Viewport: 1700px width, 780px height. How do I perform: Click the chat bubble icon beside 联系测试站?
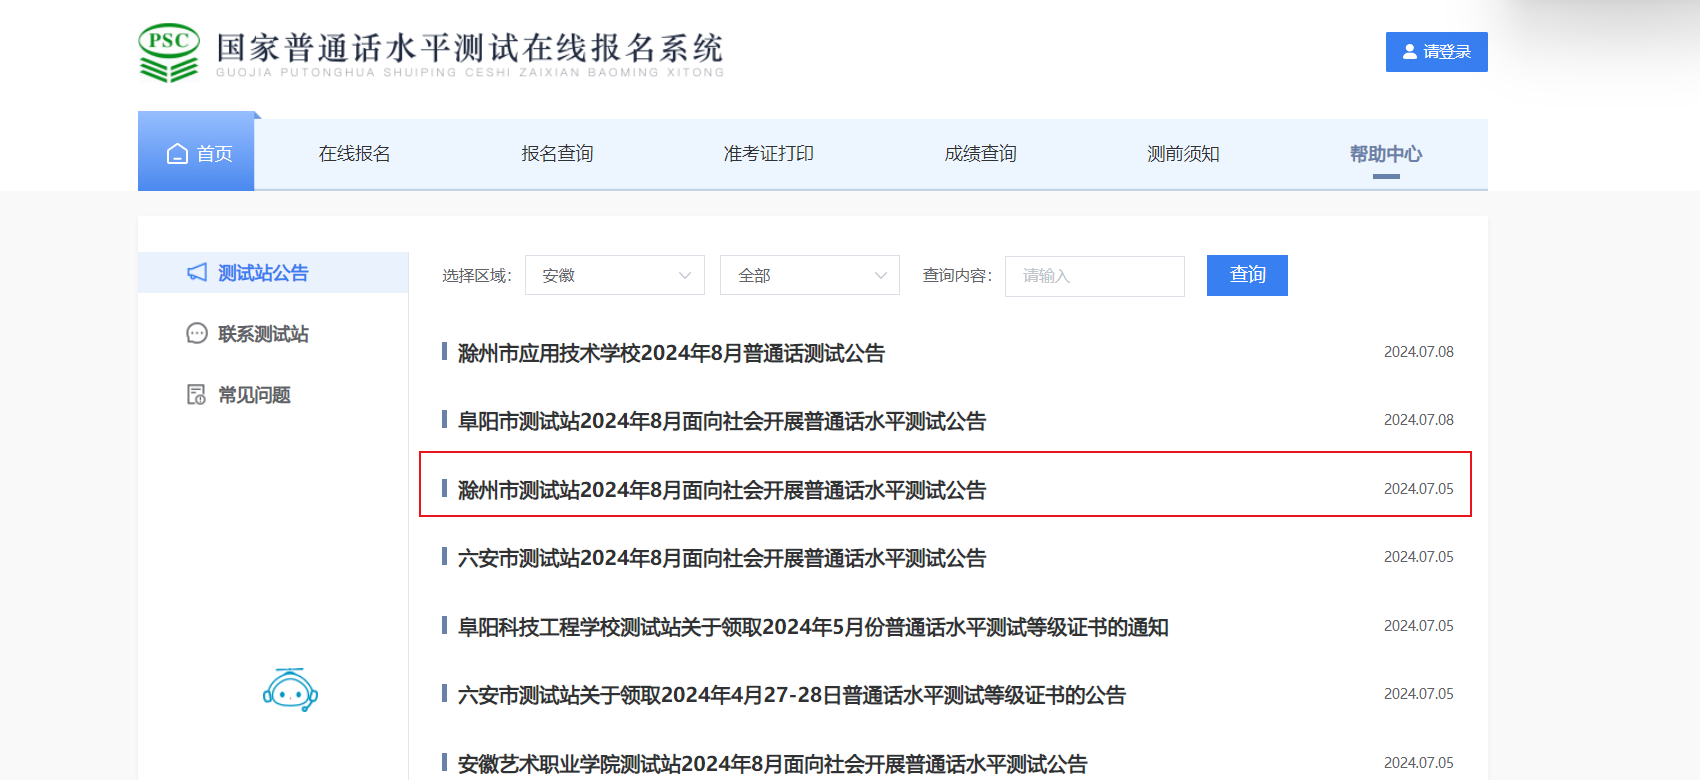coord(197,334)
